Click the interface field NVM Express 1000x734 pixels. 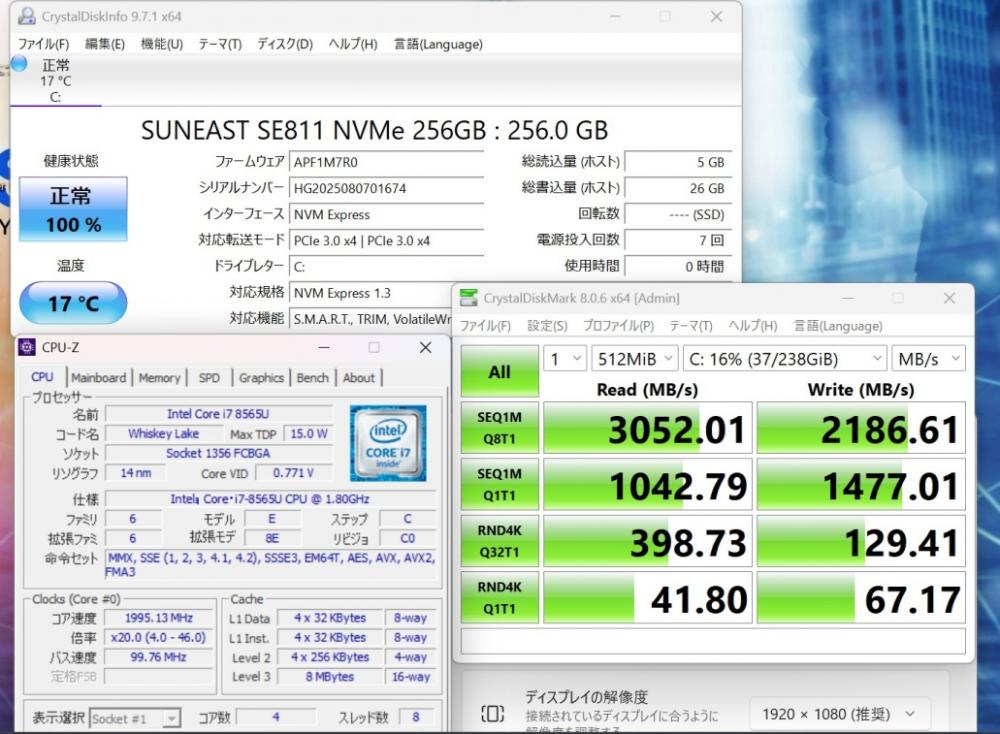(x=386, y=214)
